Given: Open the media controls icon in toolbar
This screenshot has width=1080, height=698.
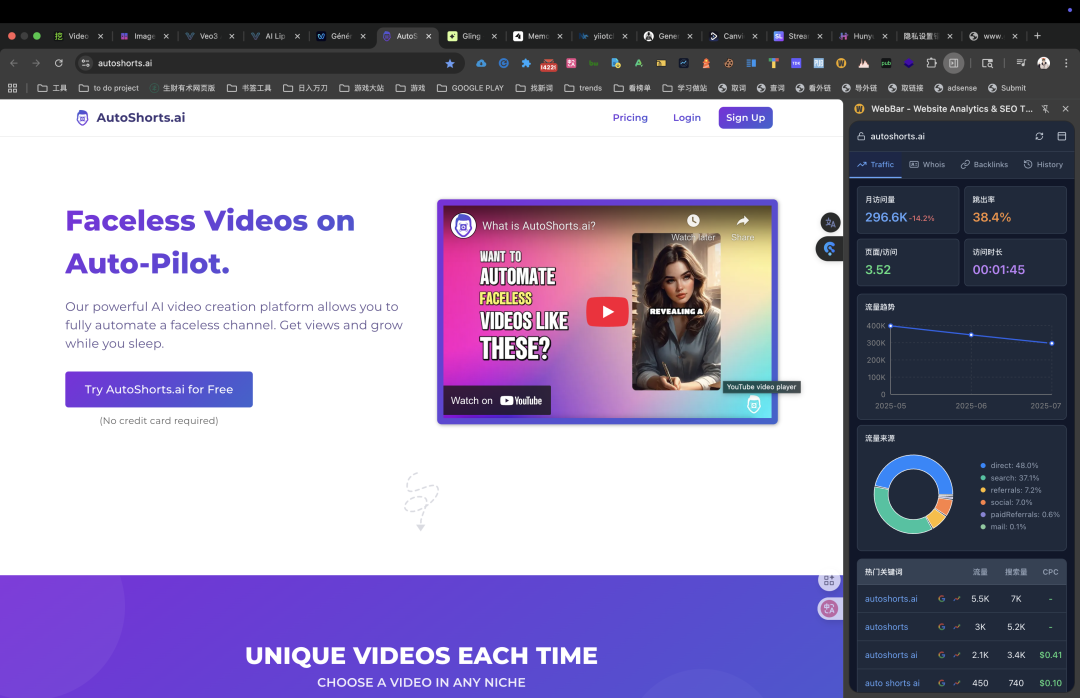Looking at the screenshot, I should pos(1021,63).
